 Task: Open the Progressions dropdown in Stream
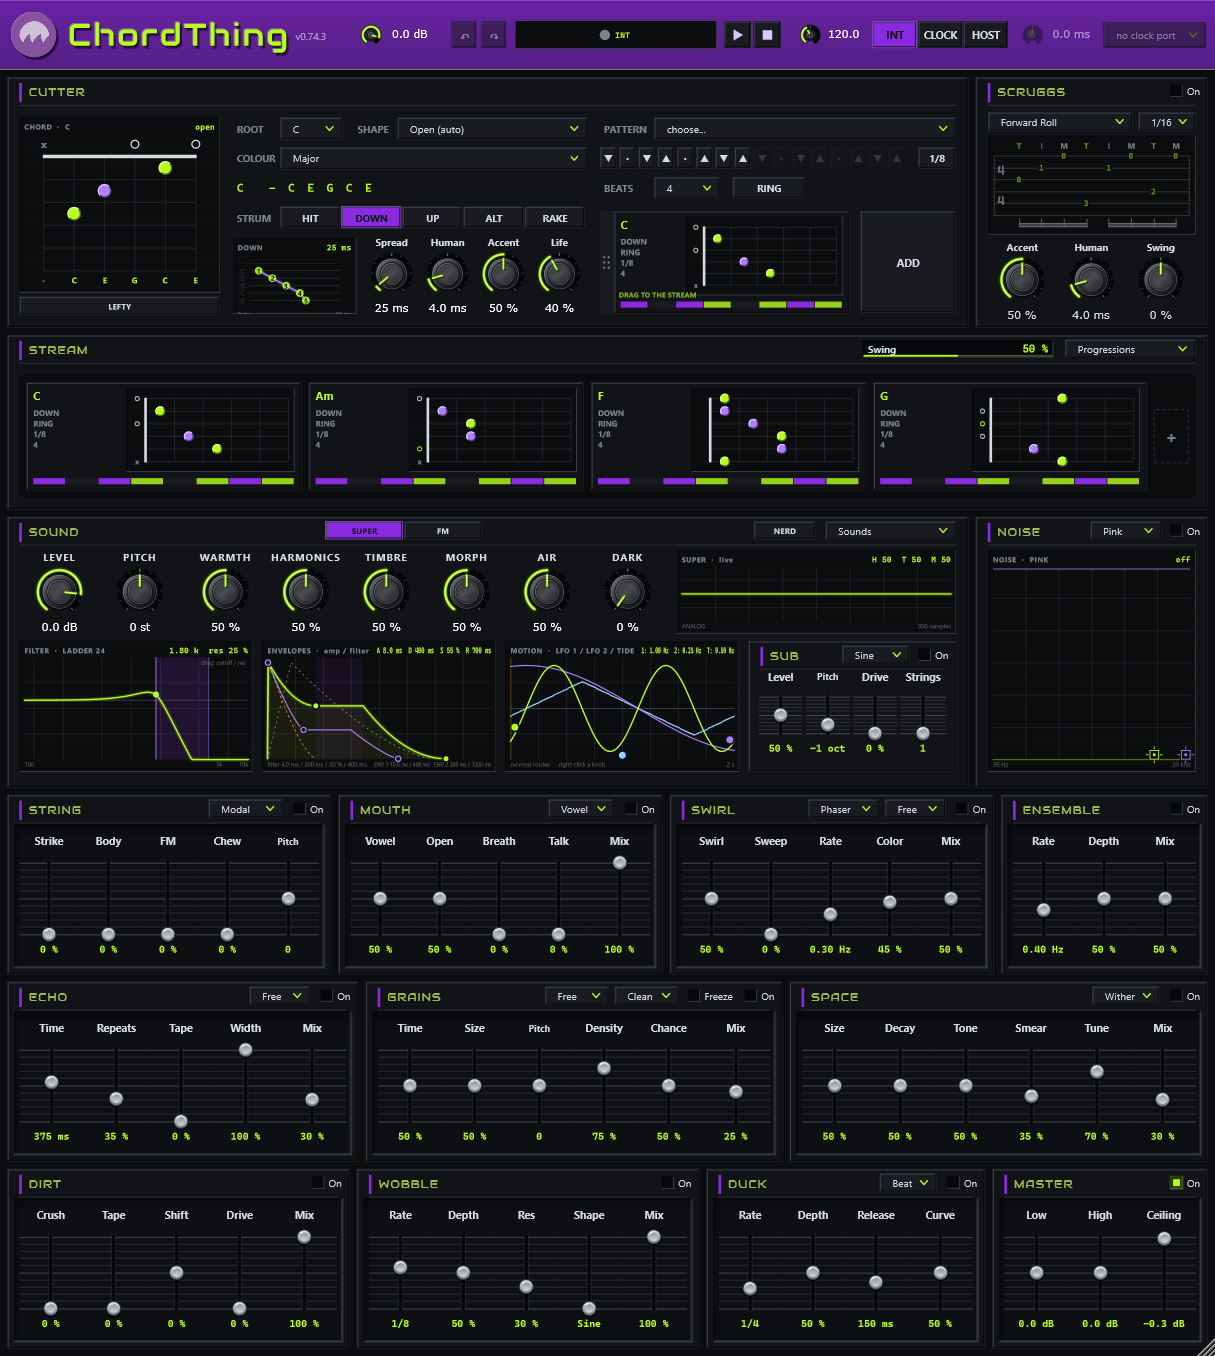point(1130,349)
